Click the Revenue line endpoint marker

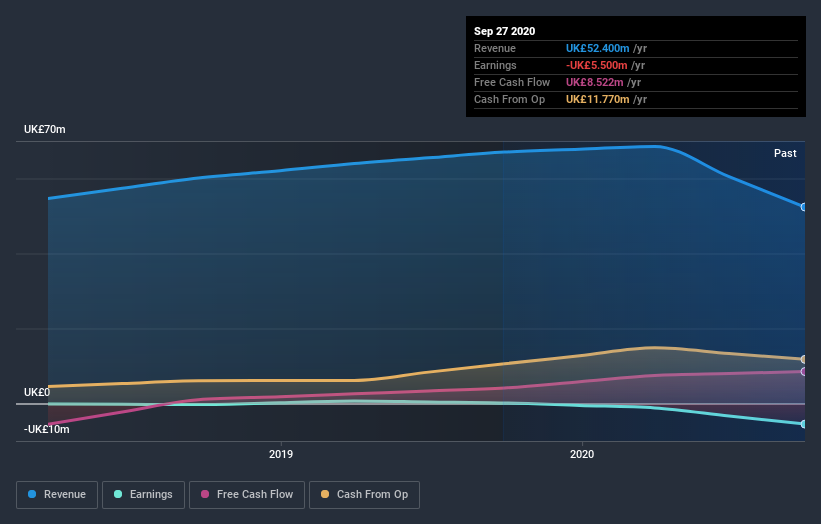tap(804, 207)
